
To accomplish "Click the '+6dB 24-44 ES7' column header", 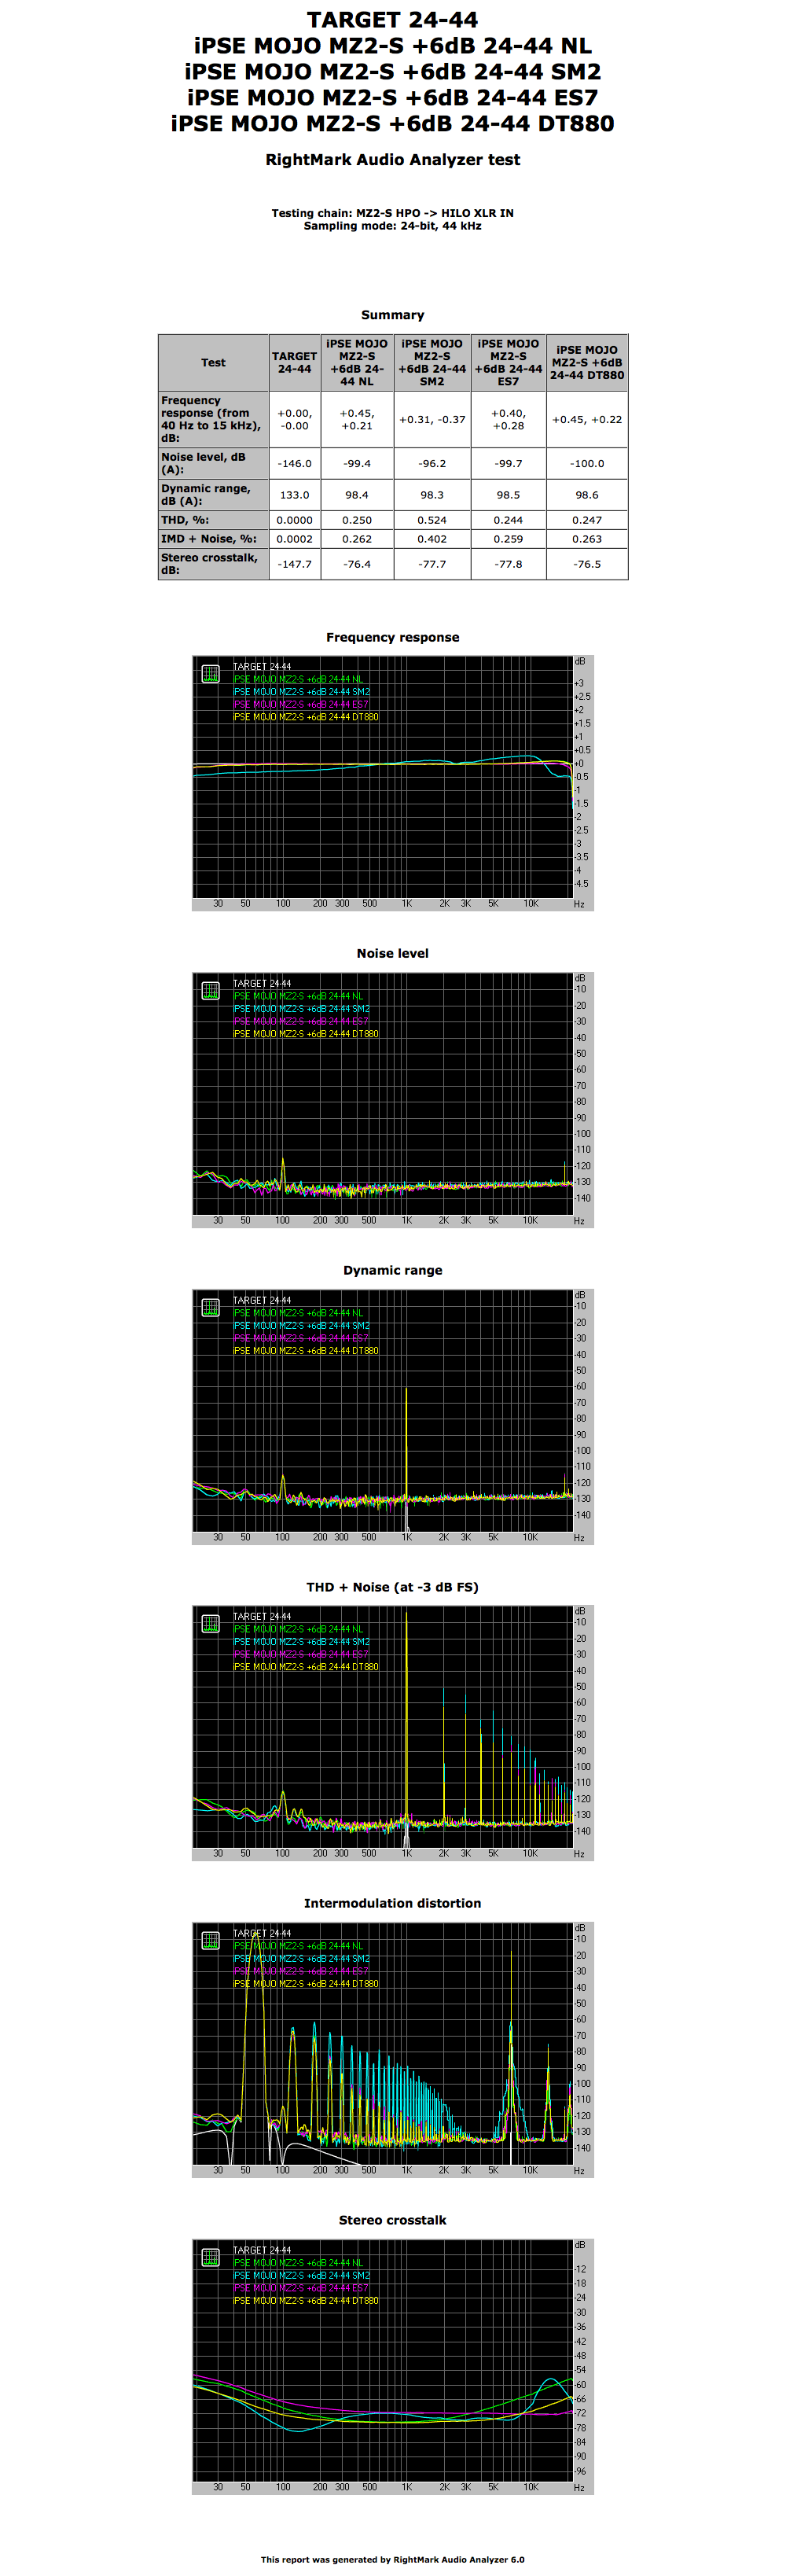I will point(508,363).
